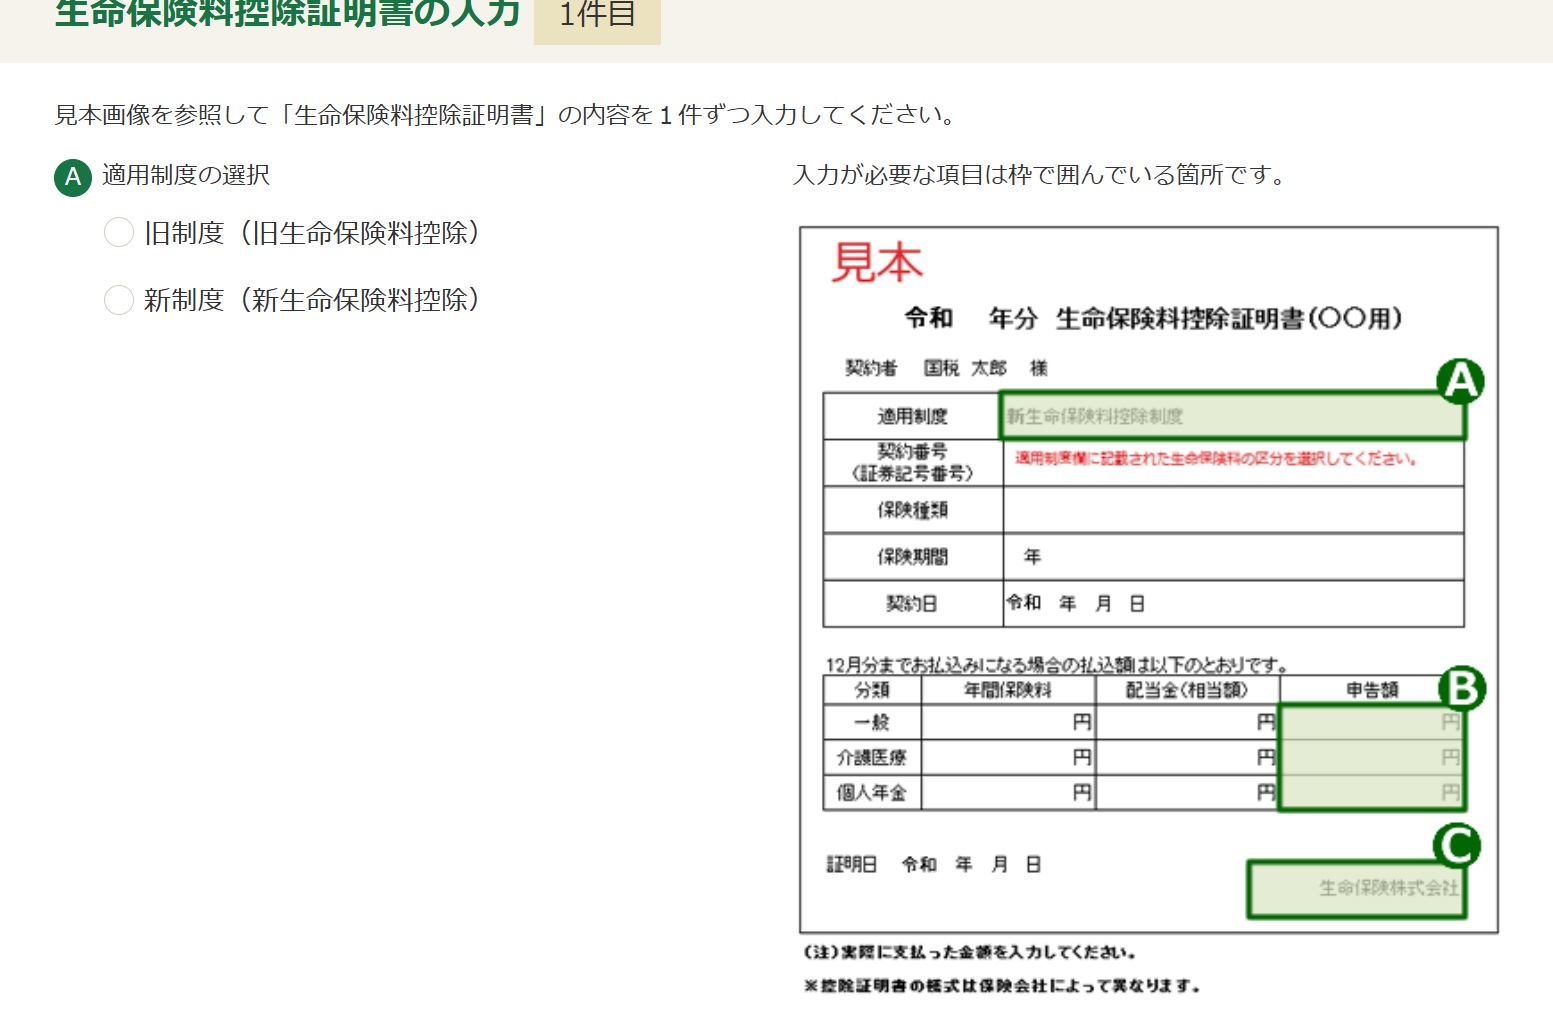Select the 新制度 radio button

point(119,300)
